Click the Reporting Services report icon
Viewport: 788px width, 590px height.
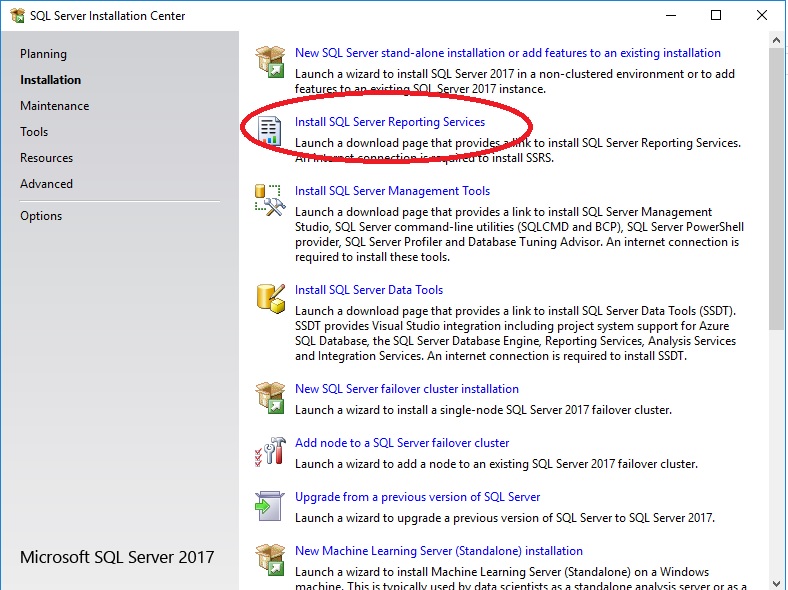[x=269, y=131]
